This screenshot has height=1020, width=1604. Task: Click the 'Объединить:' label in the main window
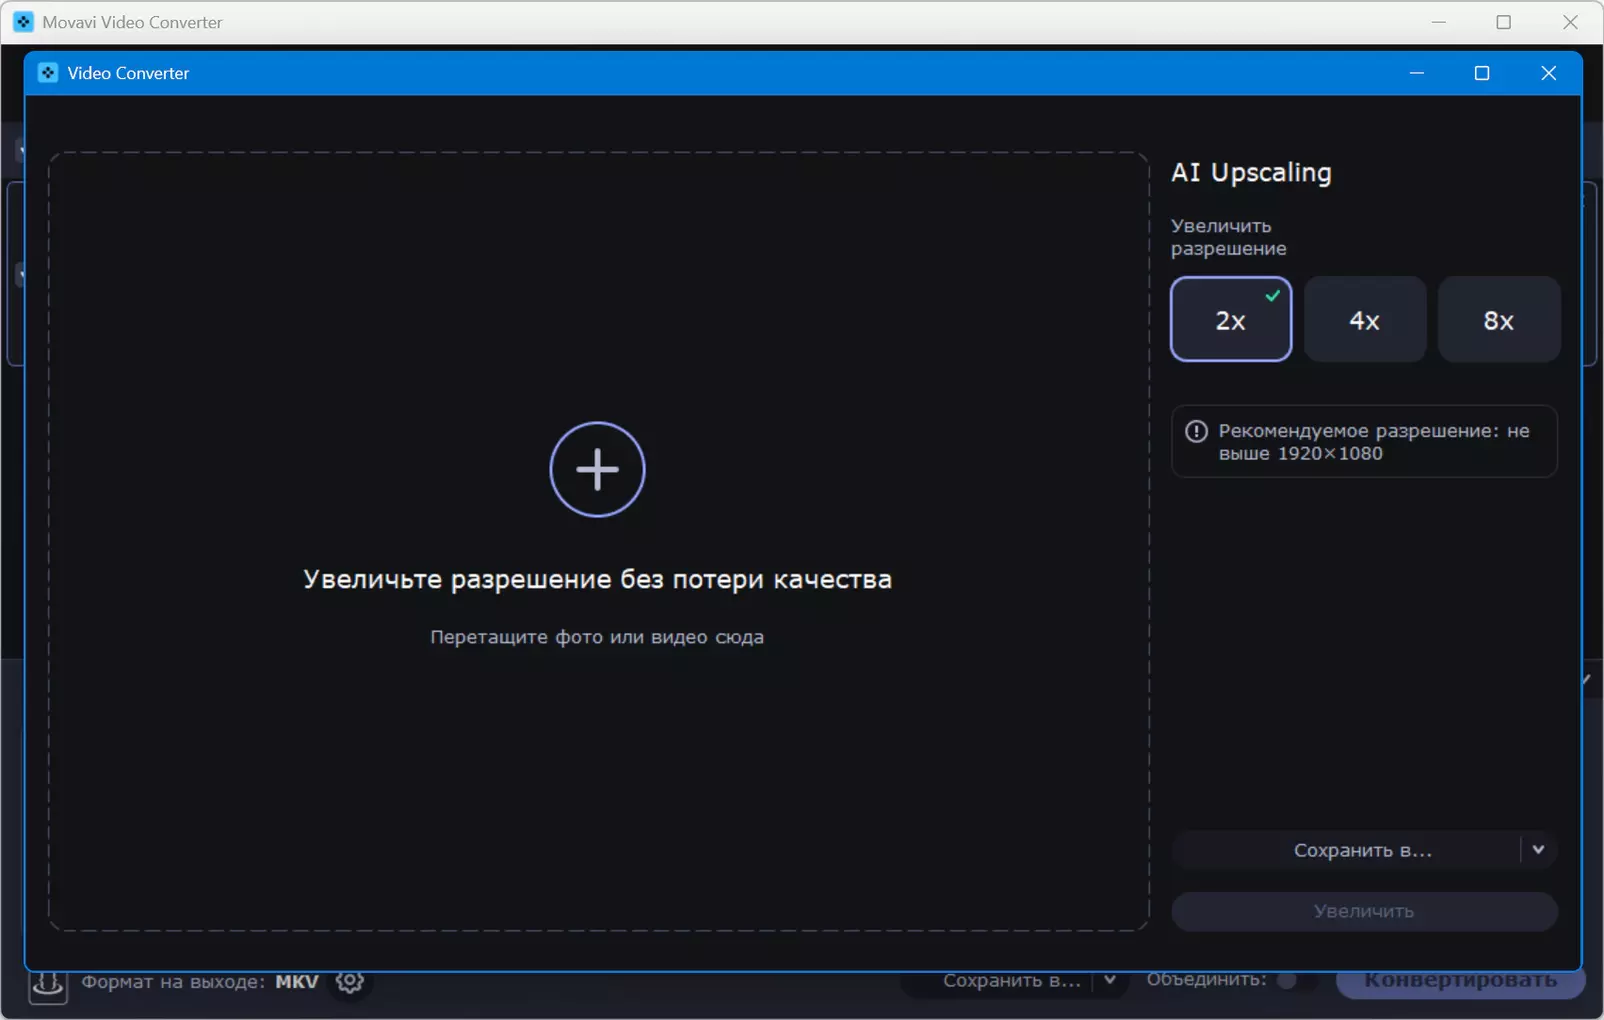(1207, 979)
